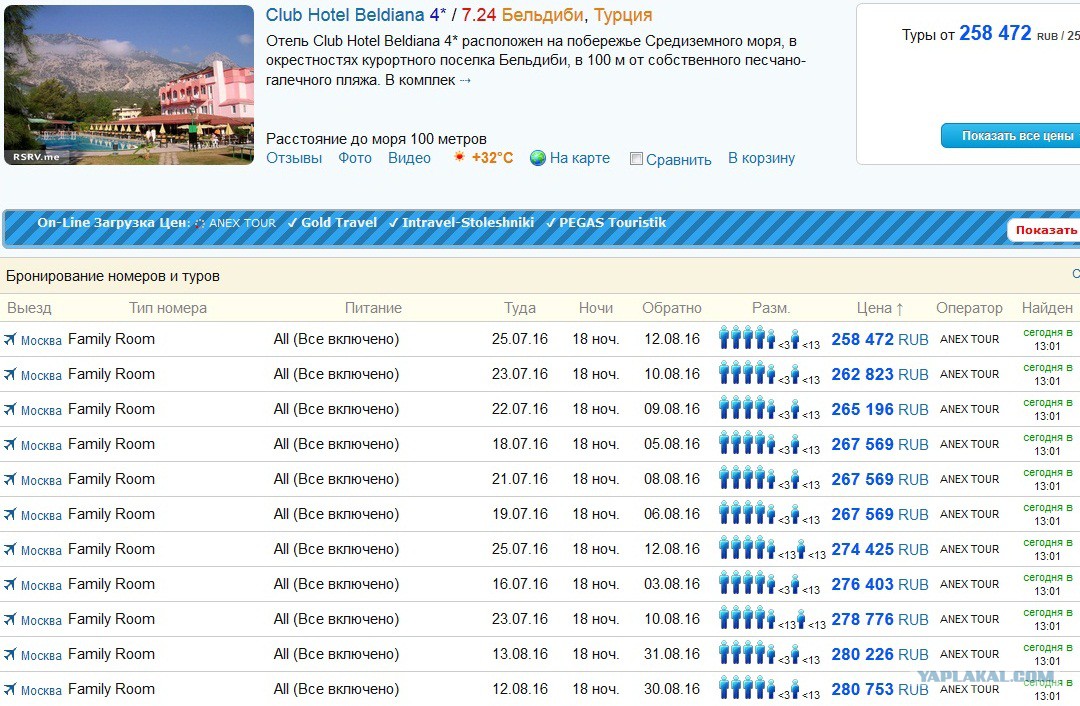Open the 274 425 RUB price link
1080x706 pixels.
880,550
